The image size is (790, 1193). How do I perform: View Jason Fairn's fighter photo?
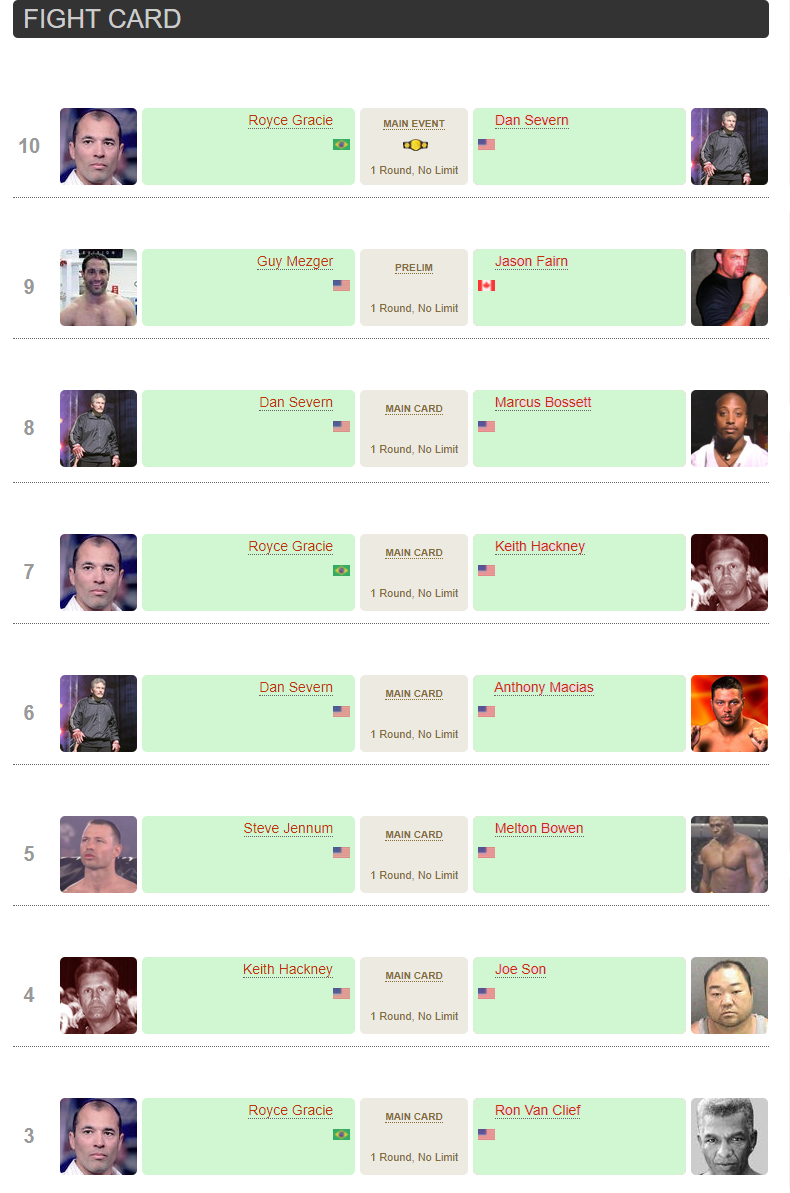pyautogui.click(x=729, y=287)
